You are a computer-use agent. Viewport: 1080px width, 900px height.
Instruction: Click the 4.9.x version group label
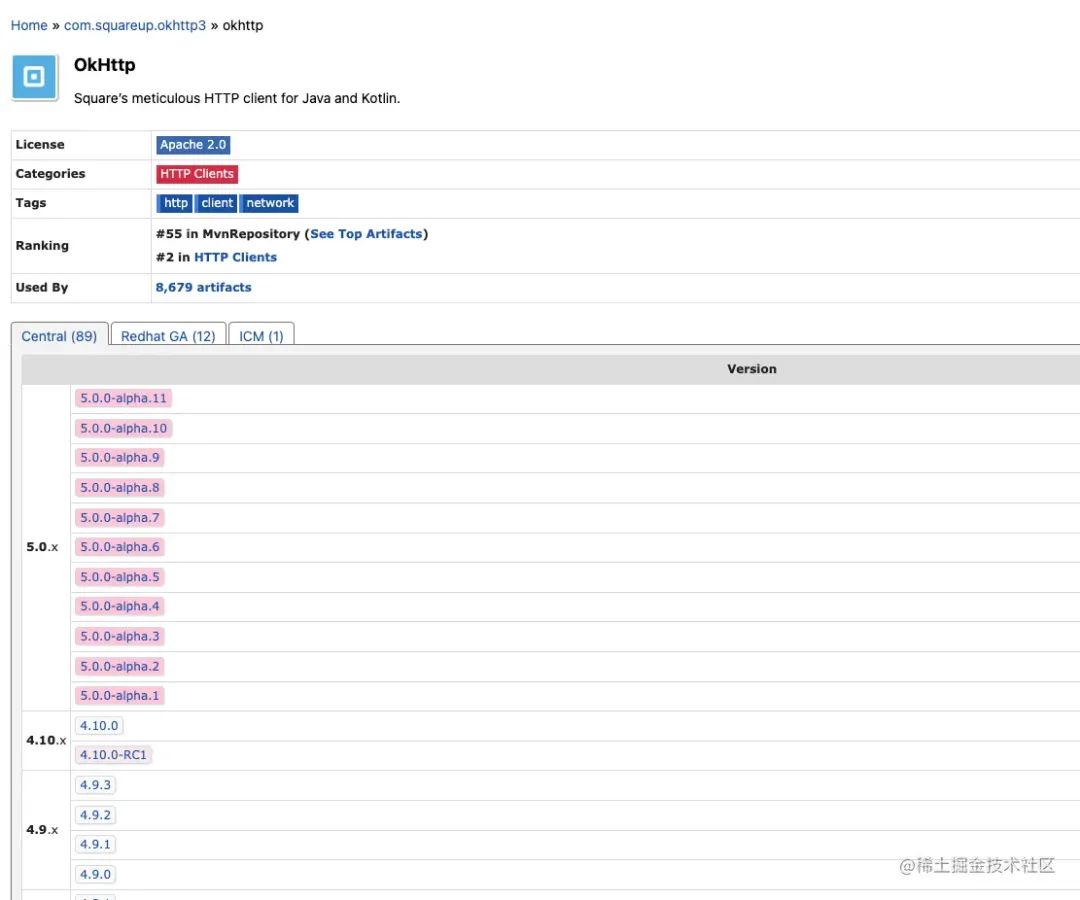pyautogui.click(x=42, y=830)
